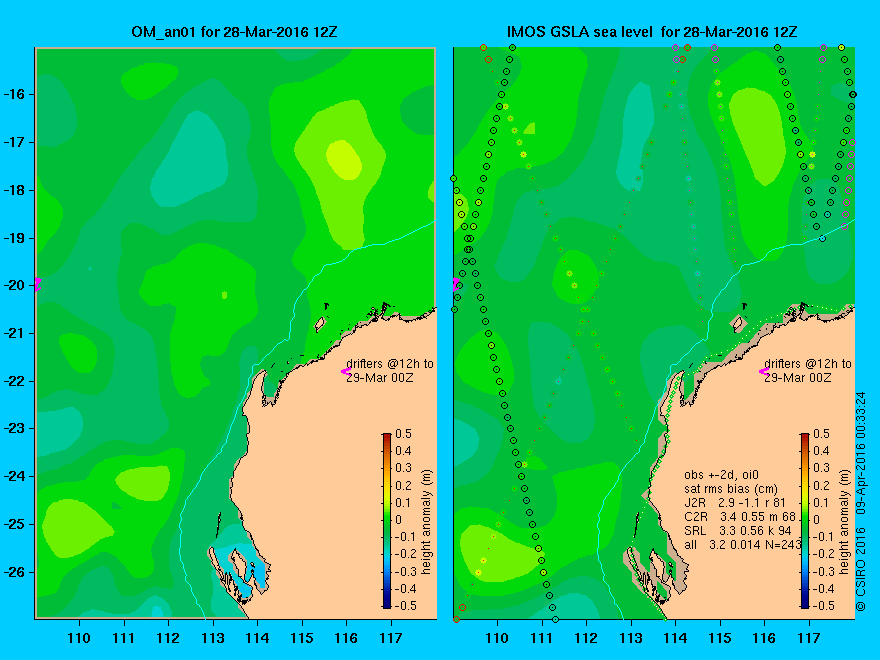Click latitude label -24 on the y-axis

click(15, 476)
